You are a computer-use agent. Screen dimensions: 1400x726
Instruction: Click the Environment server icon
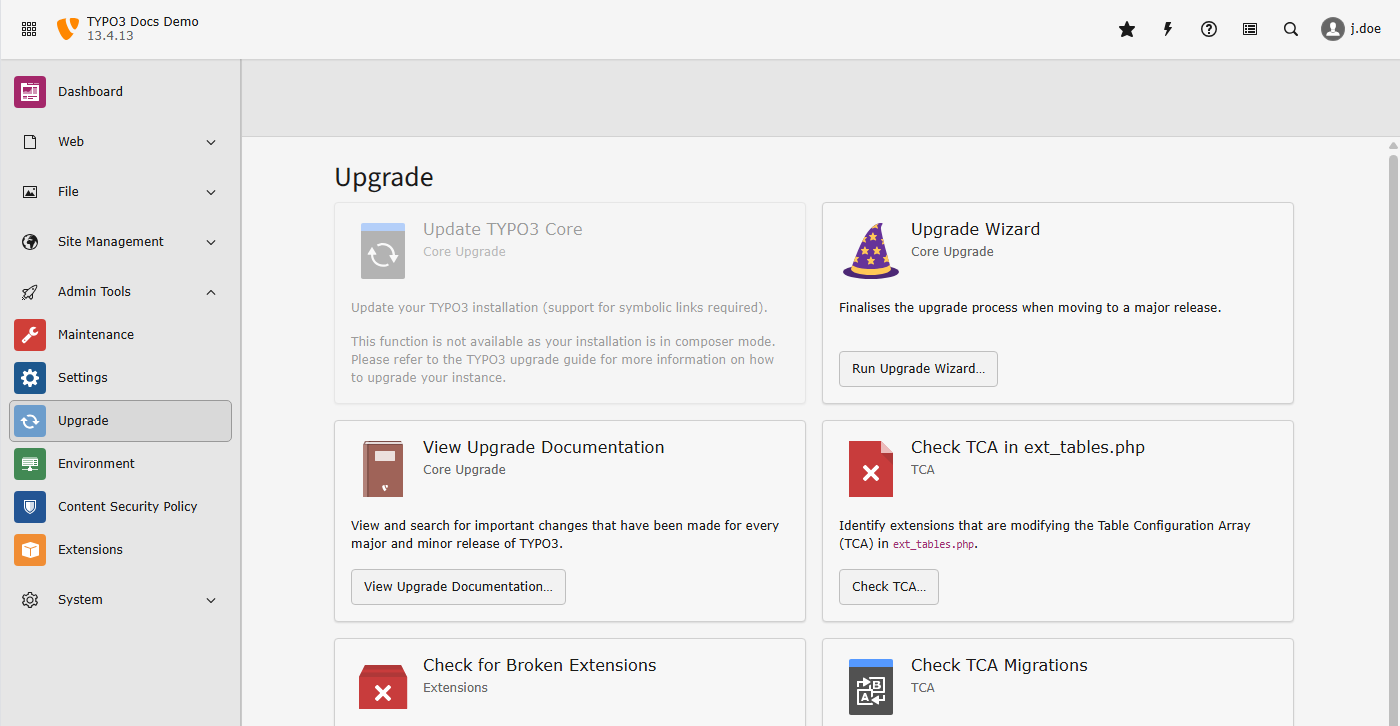tap(30, 464)
